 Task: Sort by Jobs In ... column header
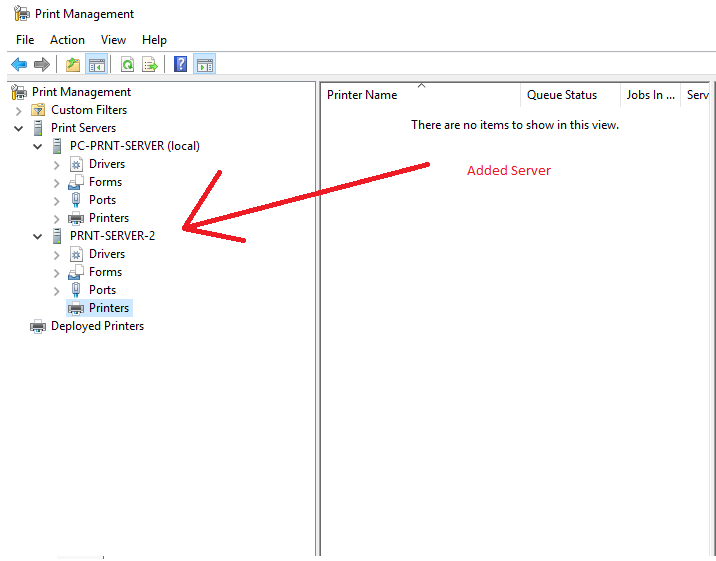coord(650,95)
